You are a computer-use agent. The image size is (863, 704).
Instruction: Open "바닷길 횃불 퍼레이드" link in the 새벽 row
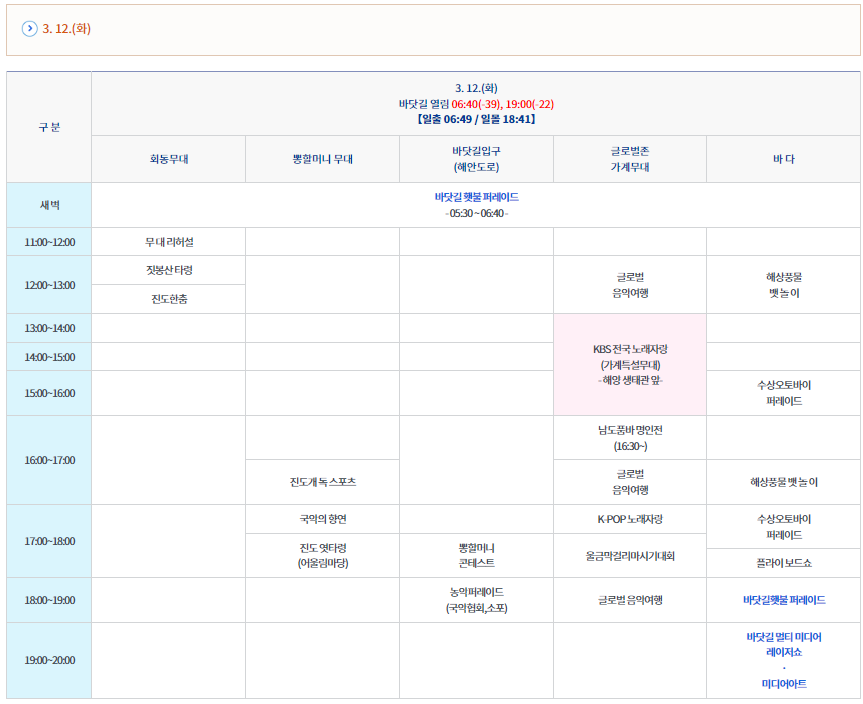point(477,197)
